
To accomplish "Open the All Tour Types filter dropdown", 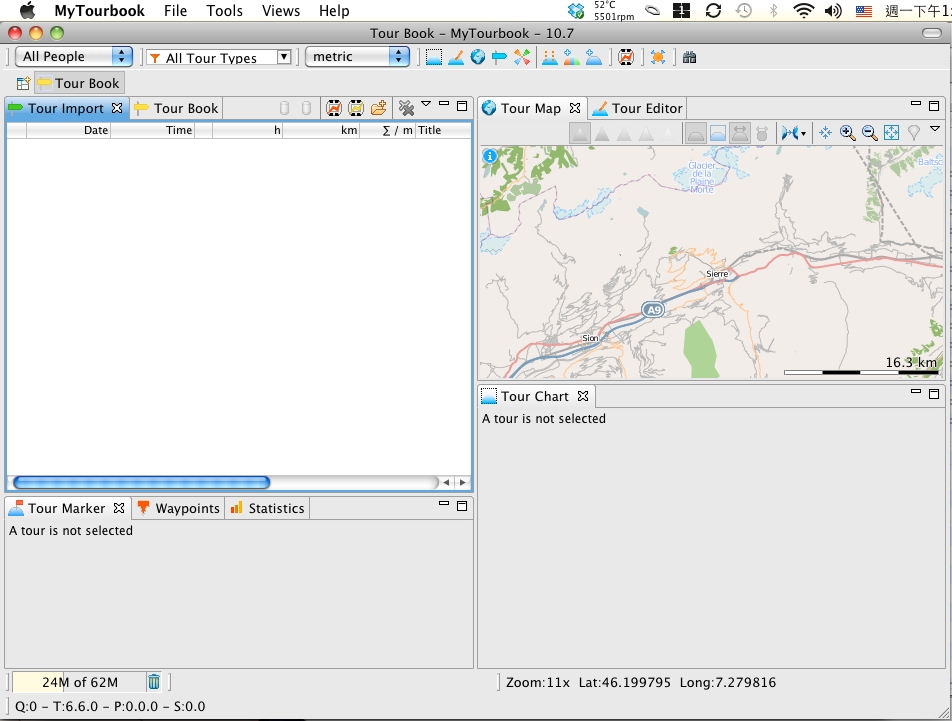I will pos(219,58).
